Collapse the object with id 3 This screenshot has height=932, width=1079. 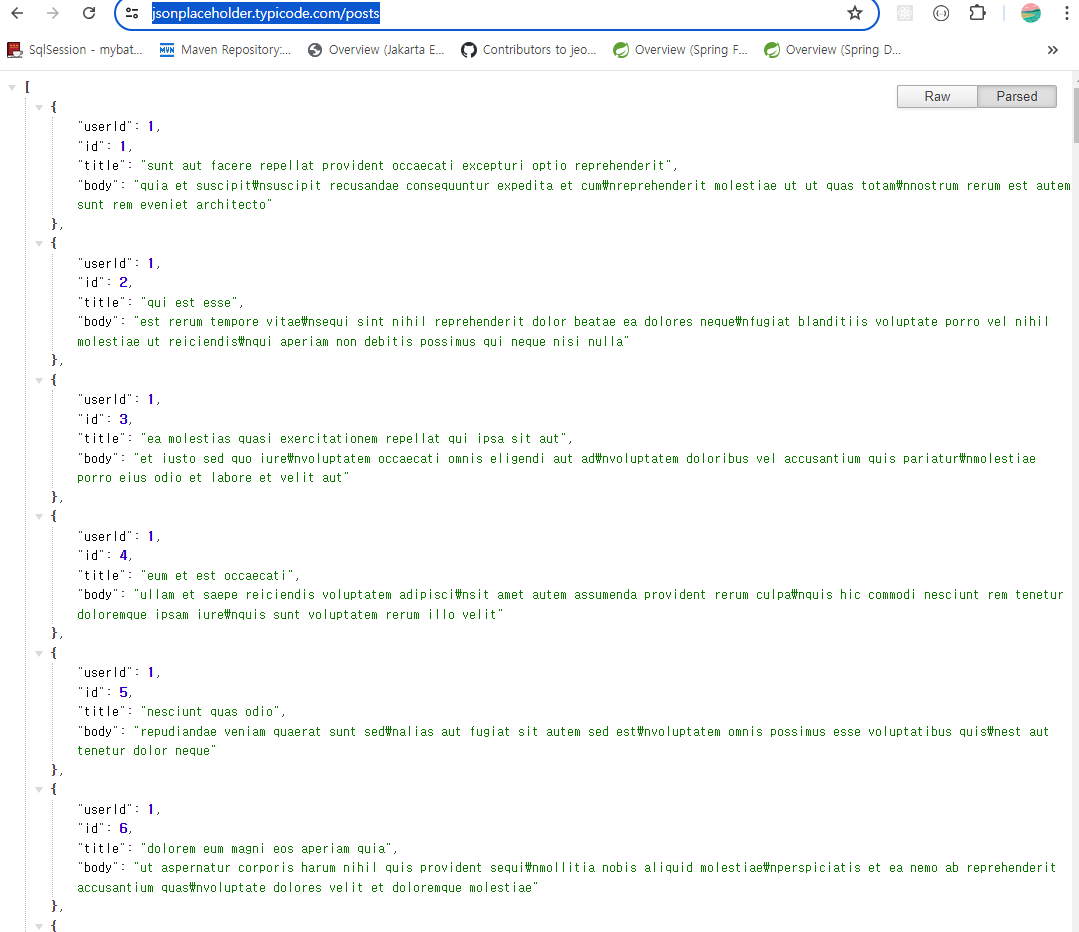(x=39, y=380)
